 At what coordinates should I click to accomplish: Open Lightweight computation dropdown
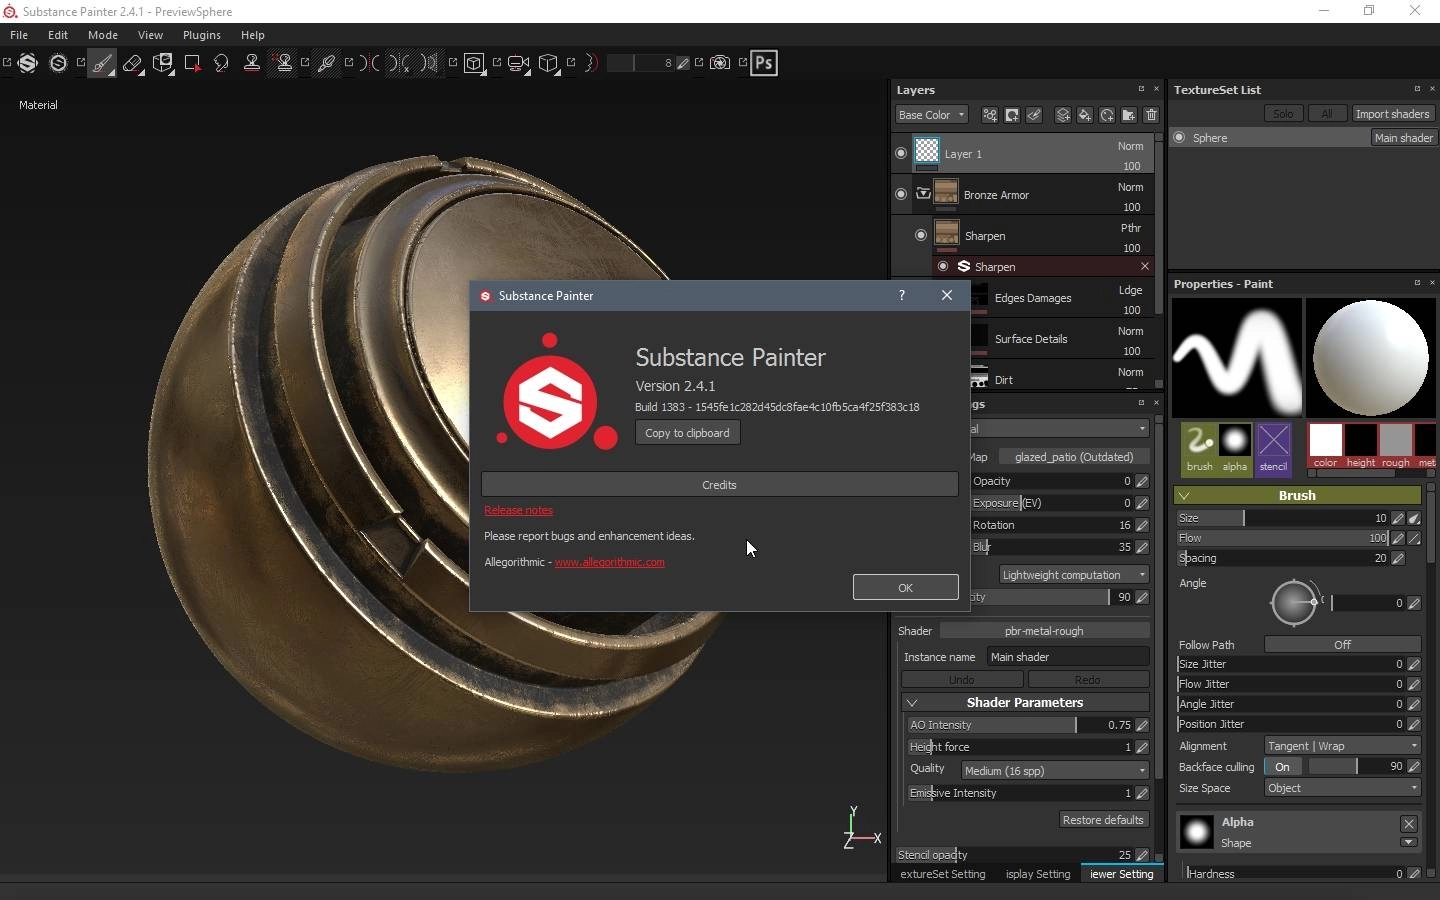1074,575
